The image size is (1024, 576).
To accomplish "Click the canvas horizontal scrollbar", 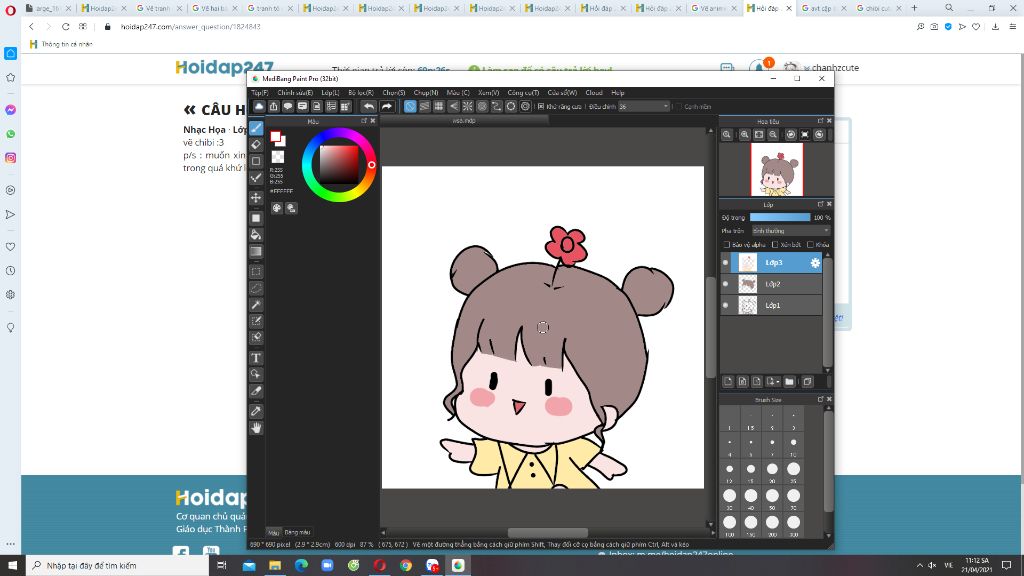I will point(547,533).
